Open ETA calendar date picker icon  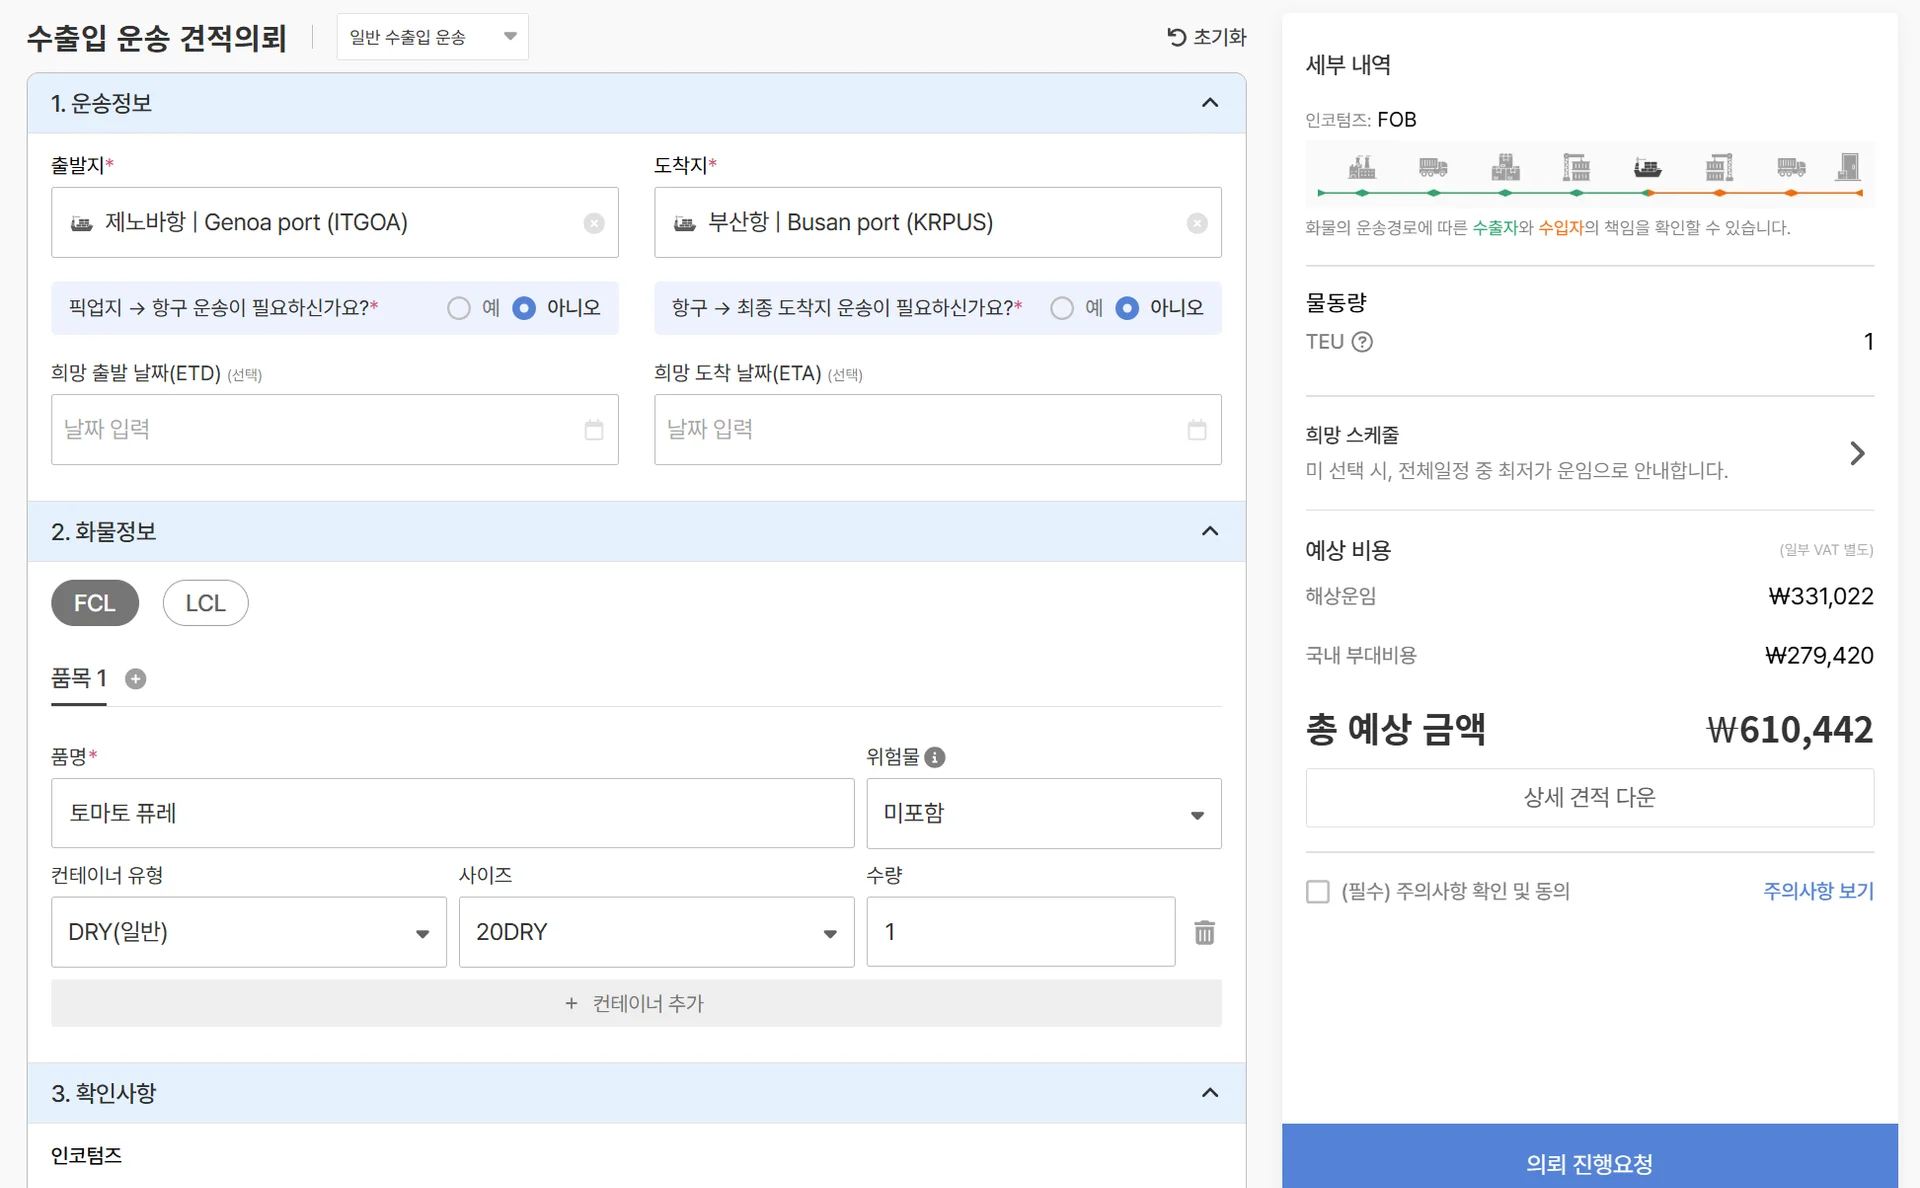point(1197,430)
